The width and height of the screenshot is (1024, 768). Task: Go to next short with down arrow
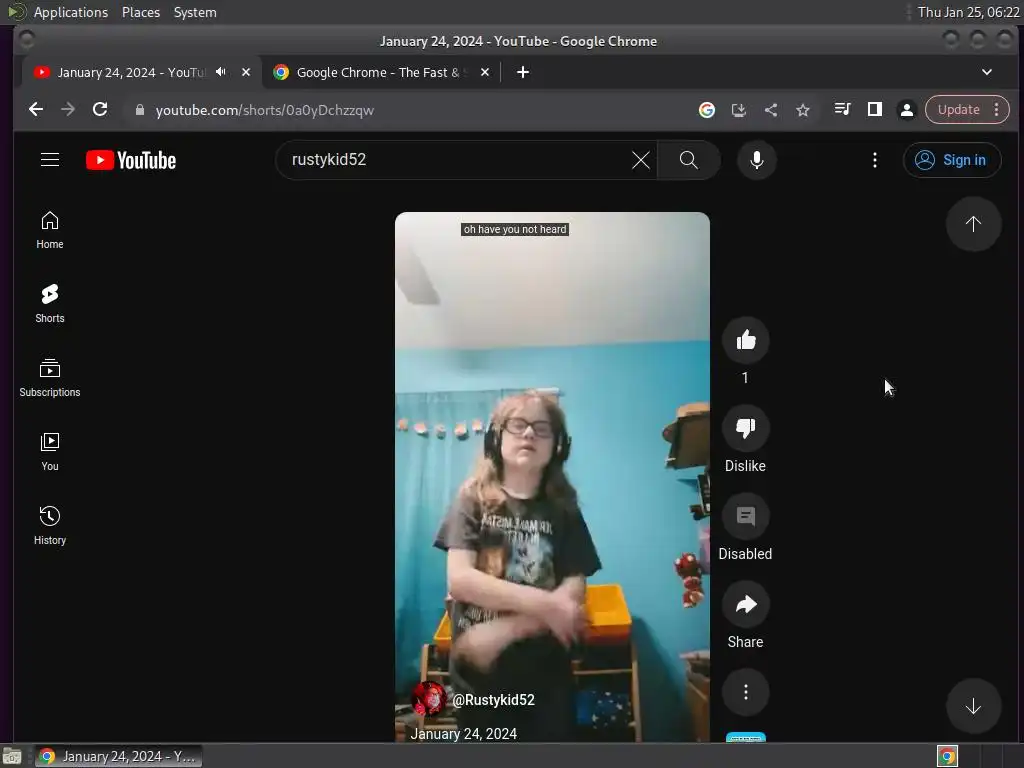973,706
